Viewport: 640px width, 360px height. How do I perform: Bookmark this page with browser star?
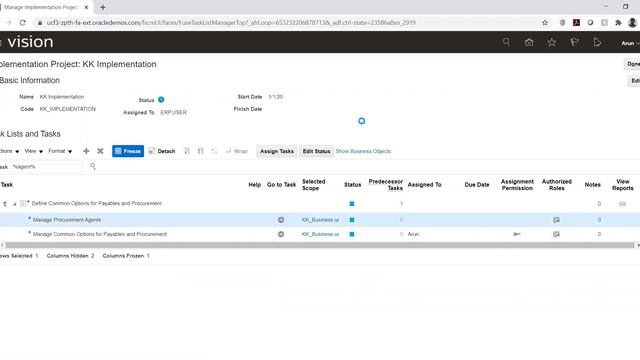[x=545, y=23]
